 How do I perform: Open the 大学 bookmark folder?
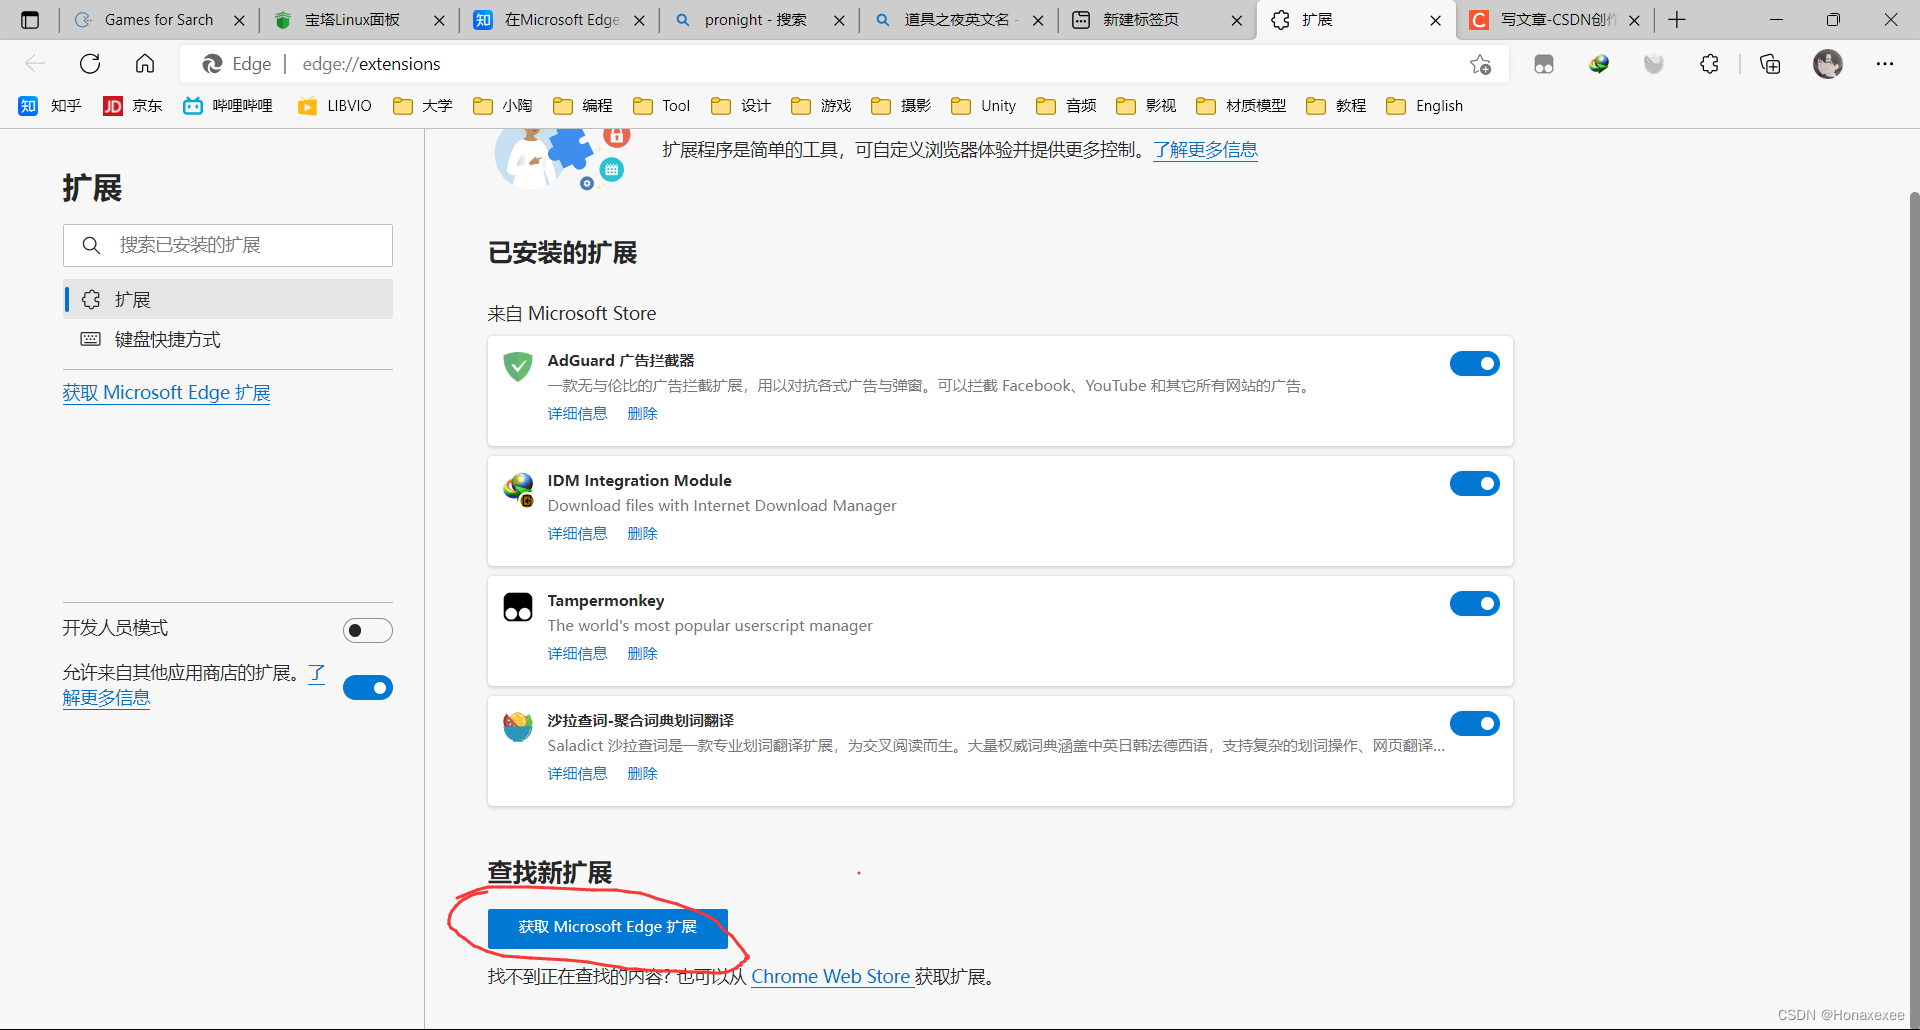tap(422, 106)
